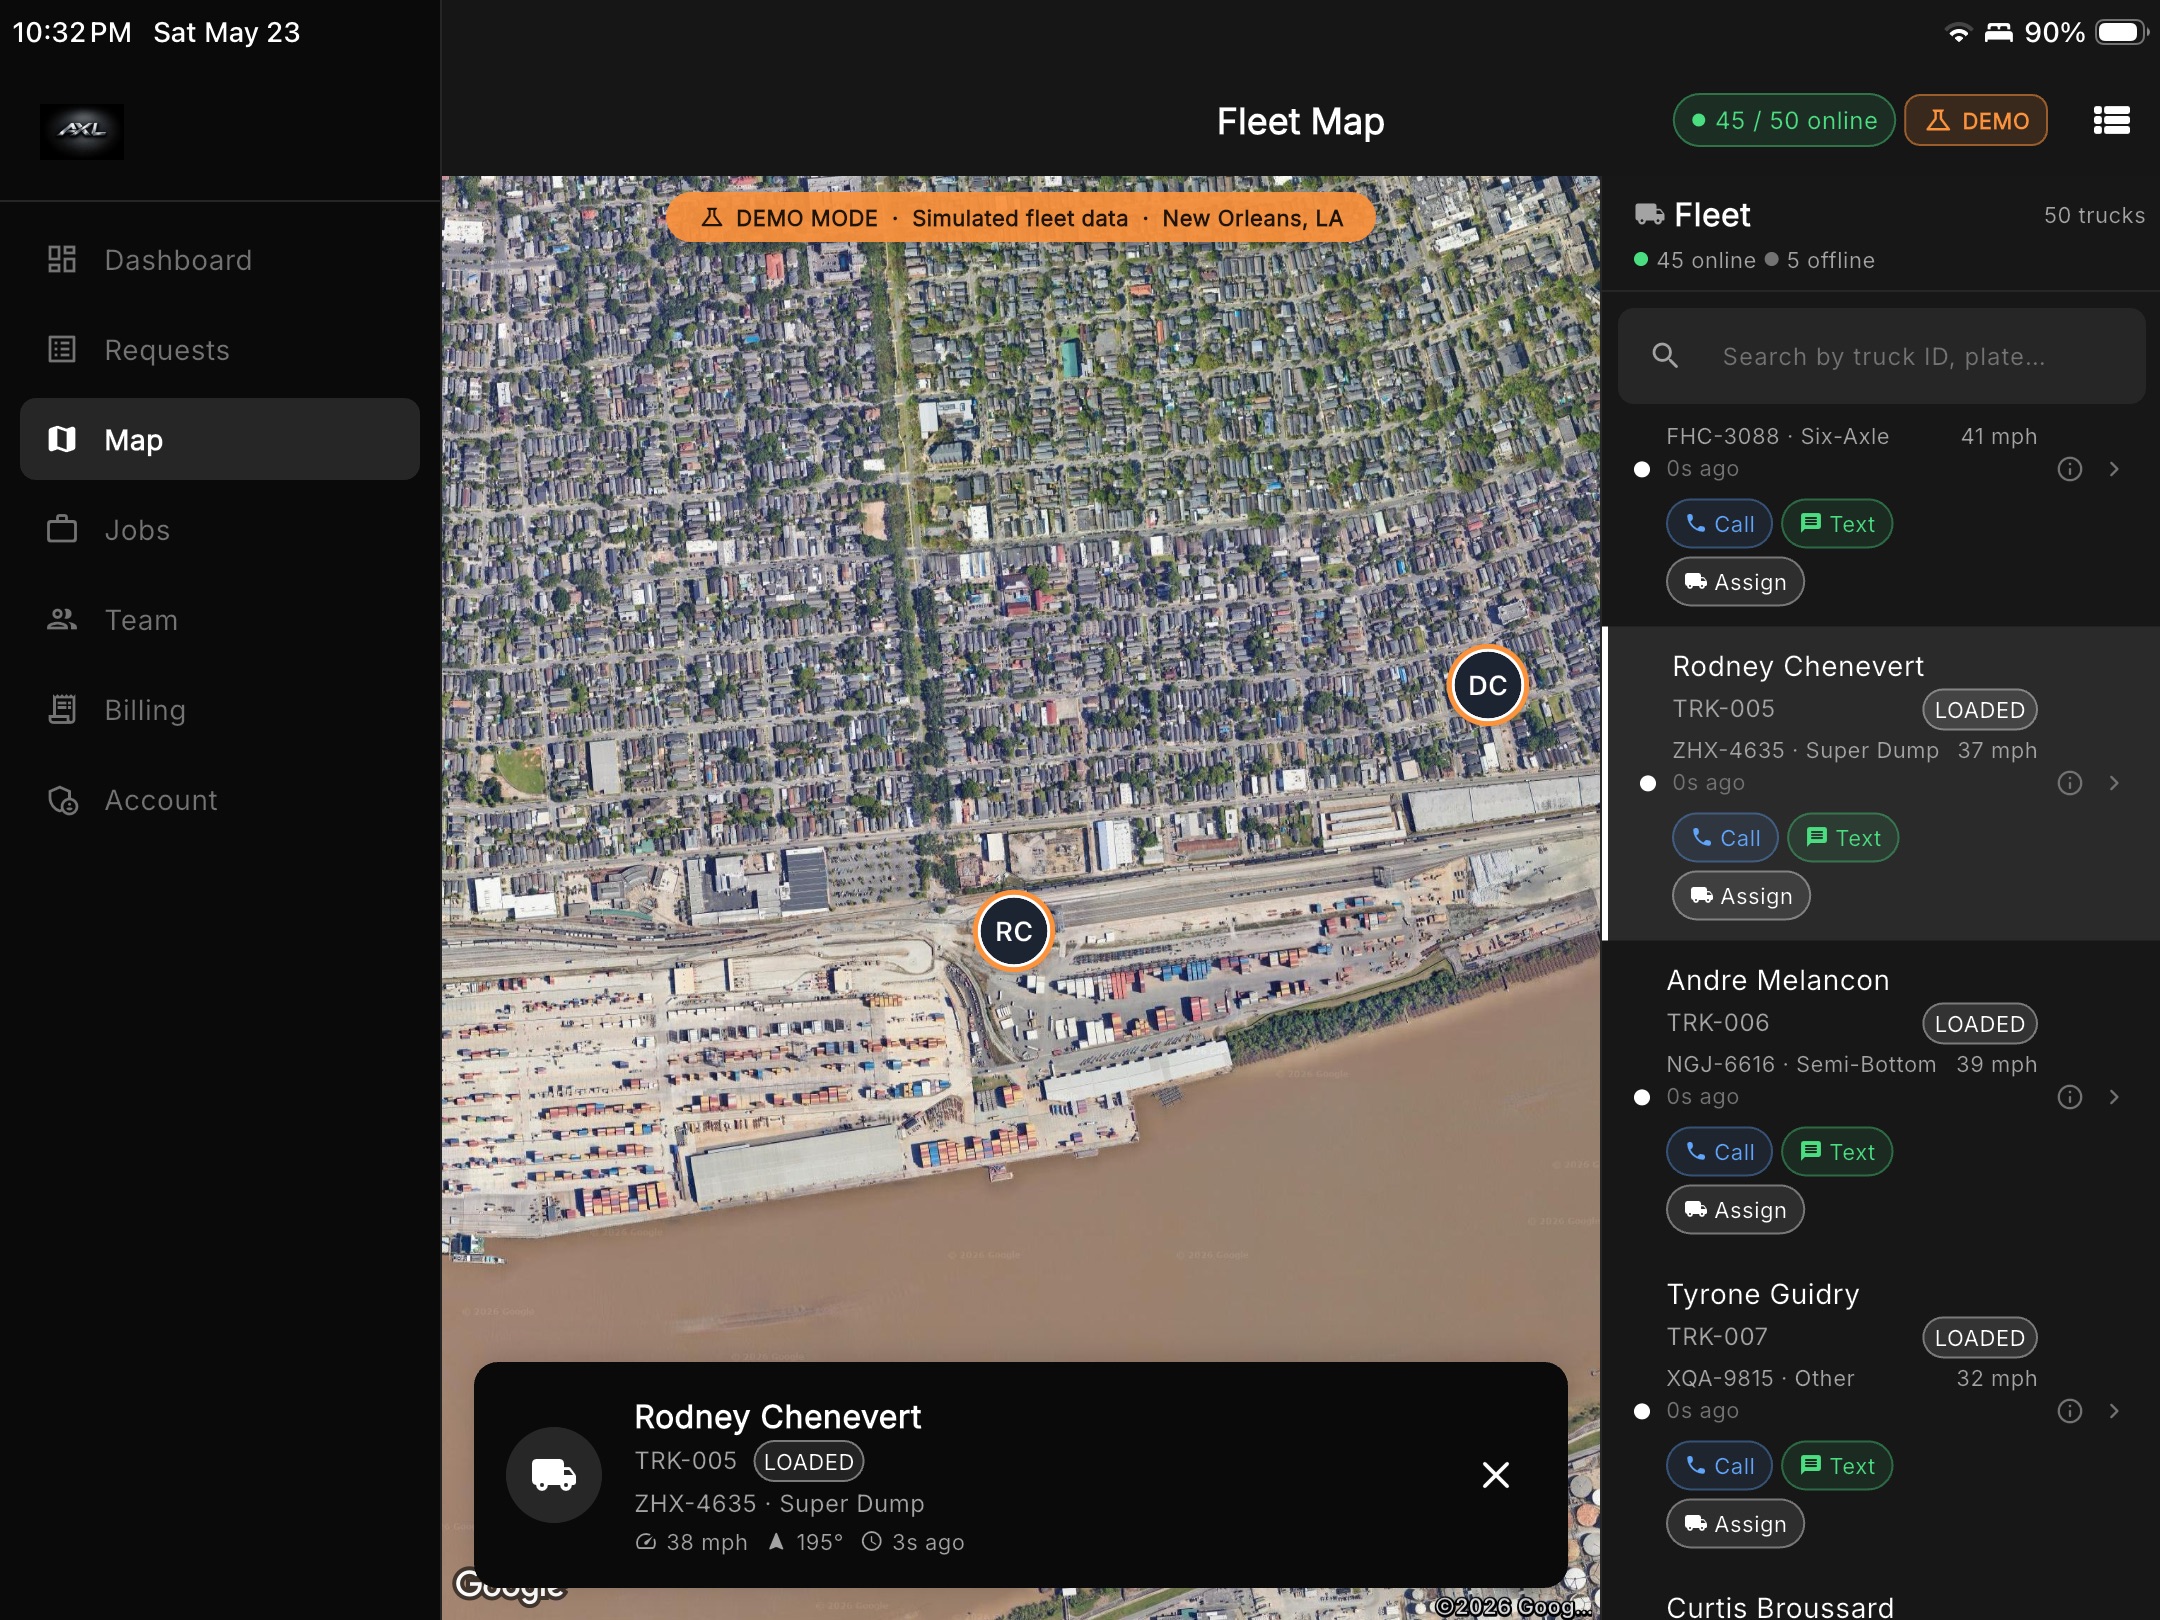Click the sleep focus bed icon
The height and width of the screenshot is (1620, 2160).
pos(1998,33)
